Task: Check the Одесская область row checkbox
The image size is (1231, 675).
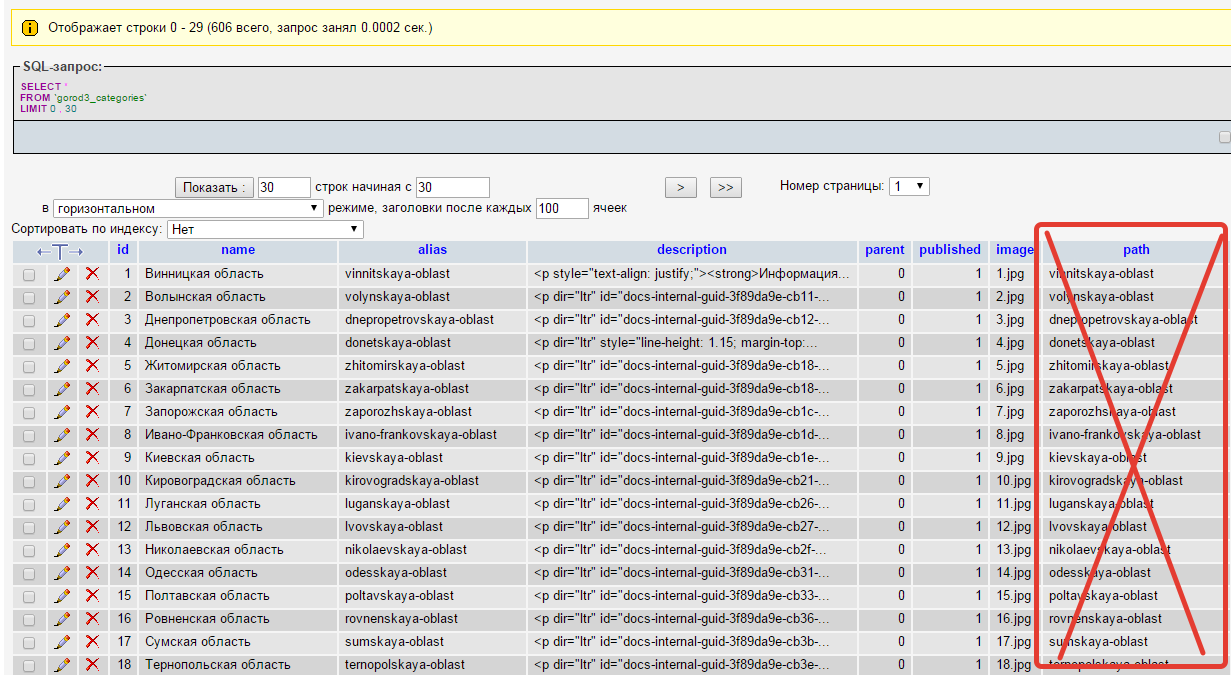Action: tap(29, 574)
